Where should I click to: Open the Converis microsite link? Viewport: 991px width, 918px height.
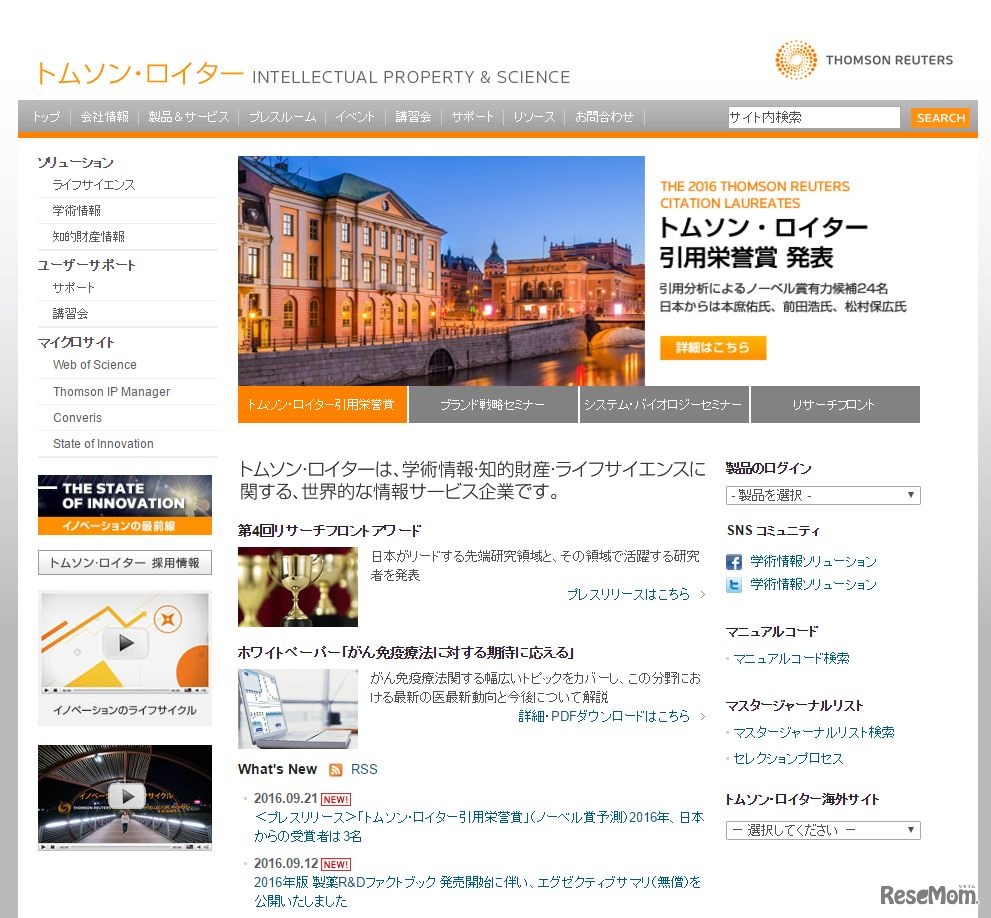click(77, 417)
